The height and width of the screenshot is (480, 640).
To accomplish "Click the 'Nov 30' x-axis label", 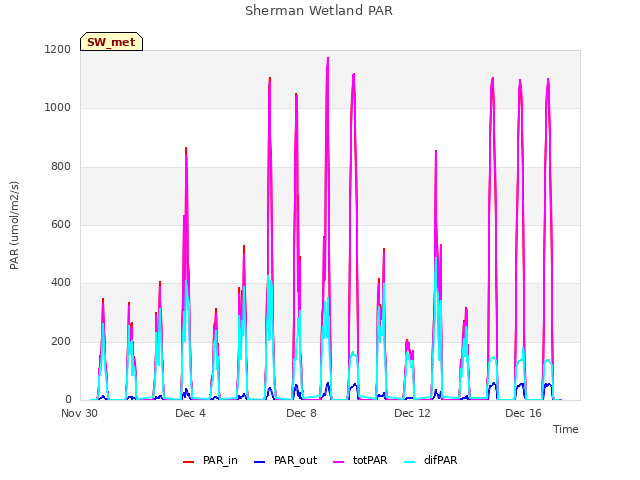I will pos(79,413).
